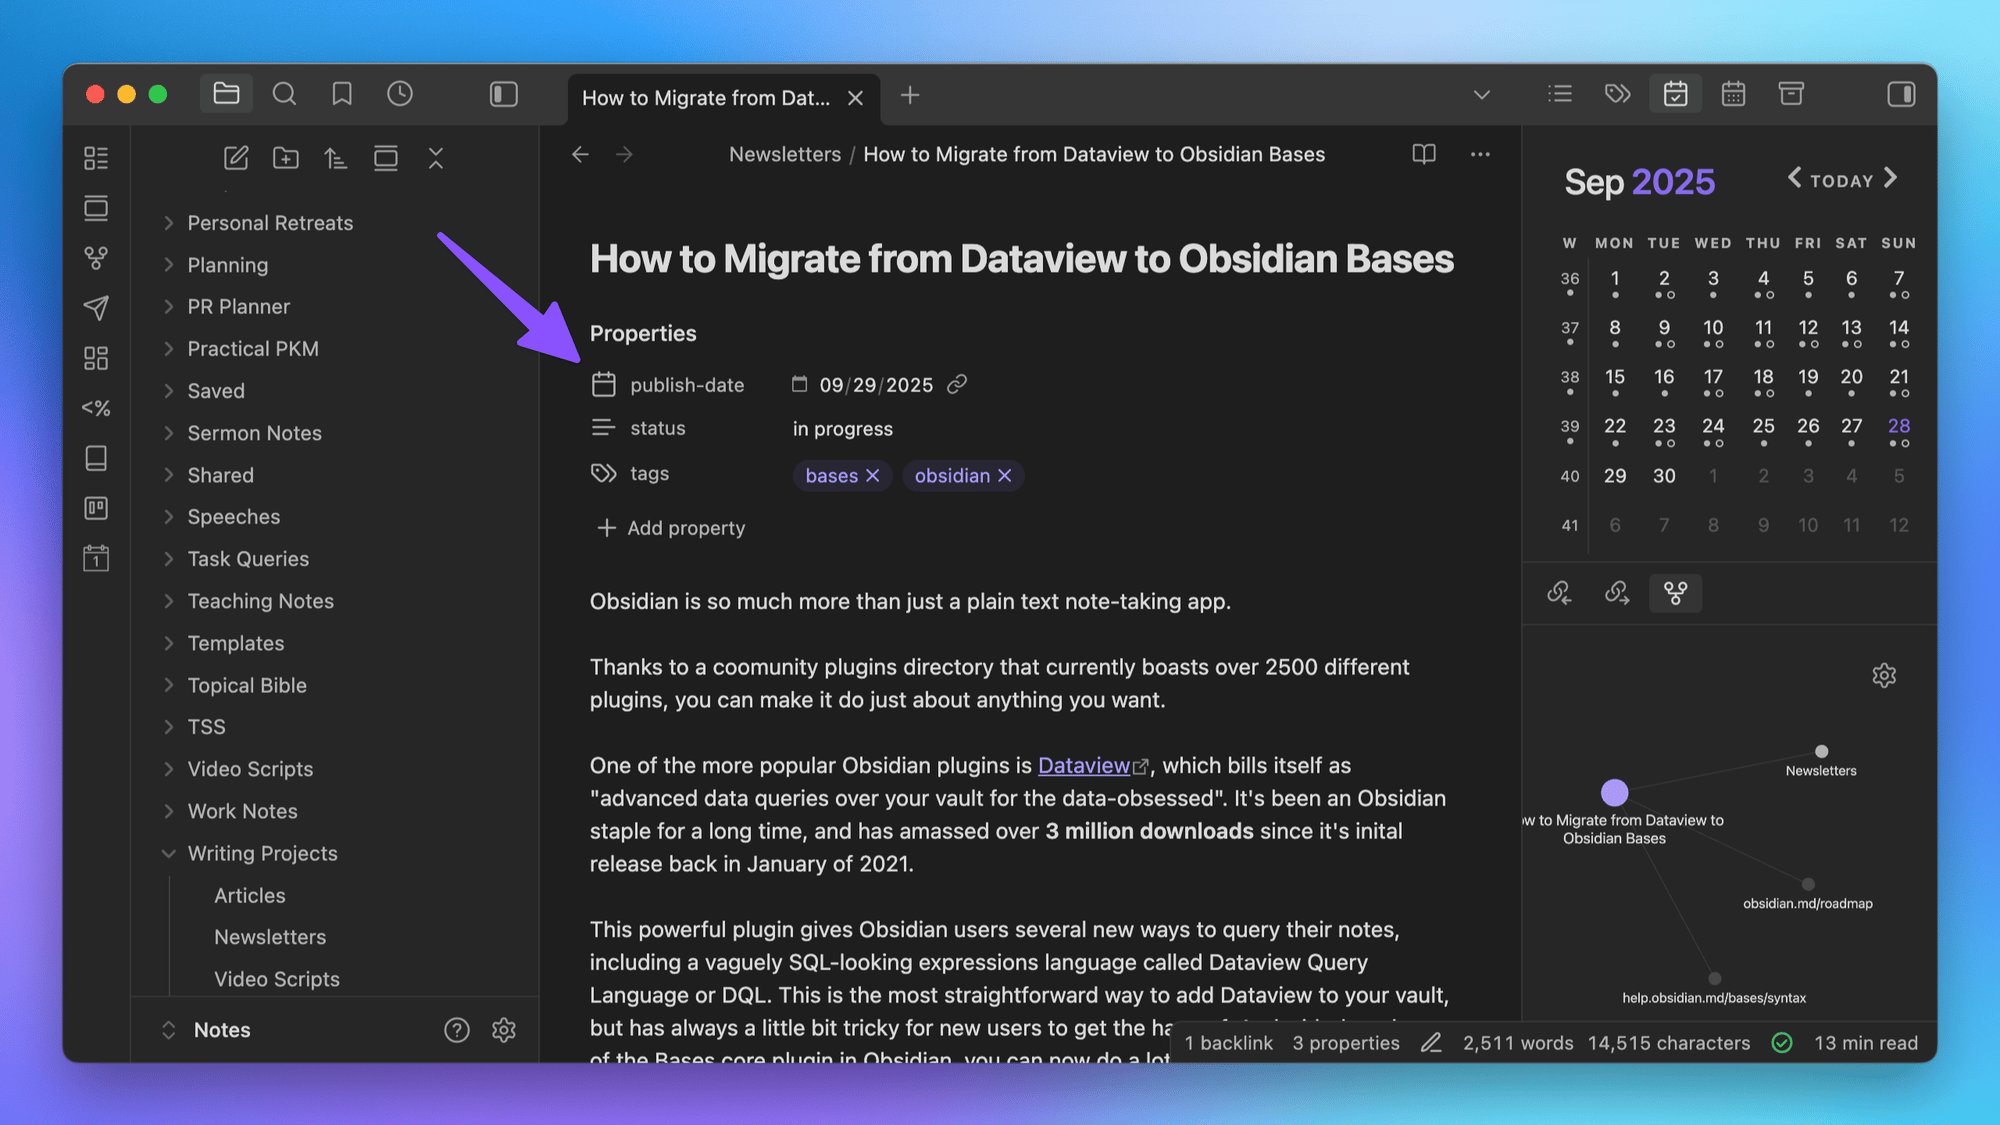Expand the Sermon Notes folder
Image resolution: width=2000 pixels, height=1125 pixels.
click(169, 433)
